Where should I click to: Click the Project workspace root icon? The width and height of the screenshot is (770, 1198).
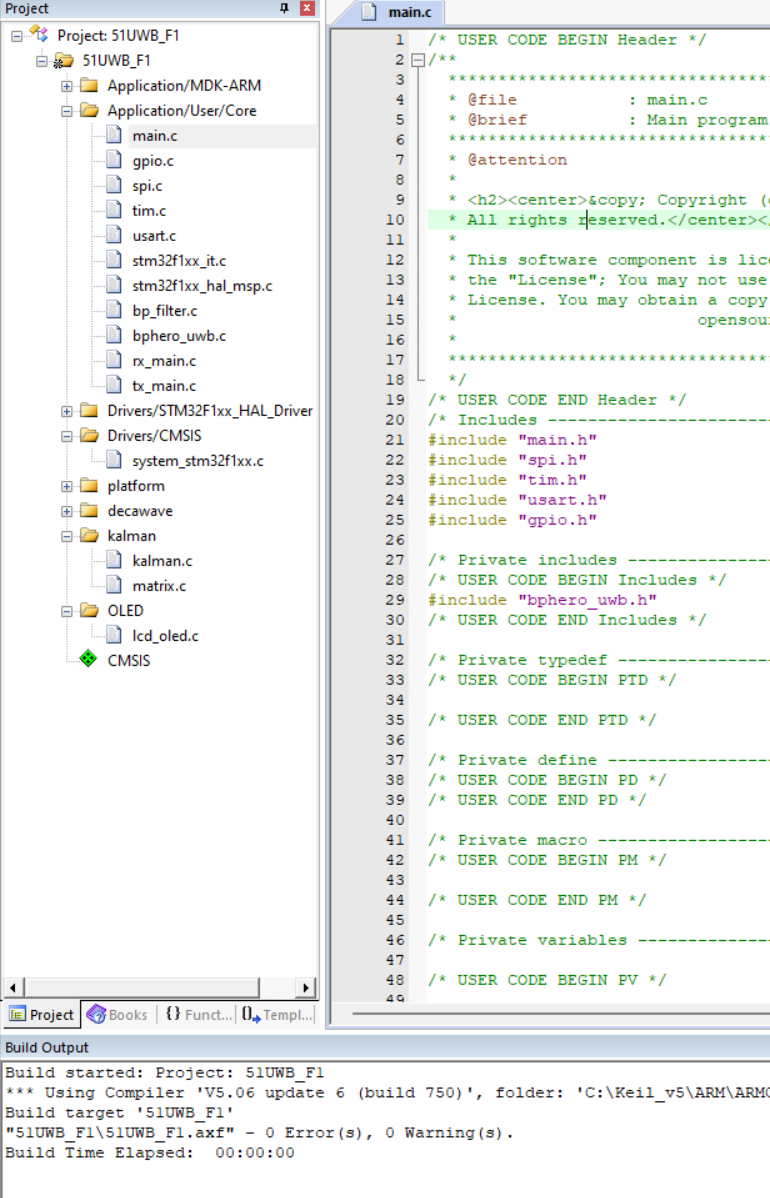click(38, 35)
